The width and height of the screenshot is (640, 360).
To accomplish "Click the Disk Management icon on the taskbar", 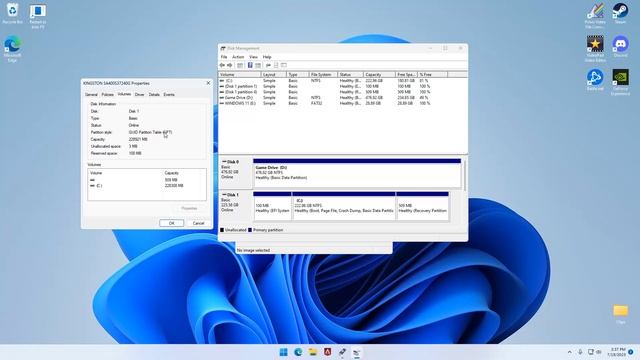I will pos(357,352).
